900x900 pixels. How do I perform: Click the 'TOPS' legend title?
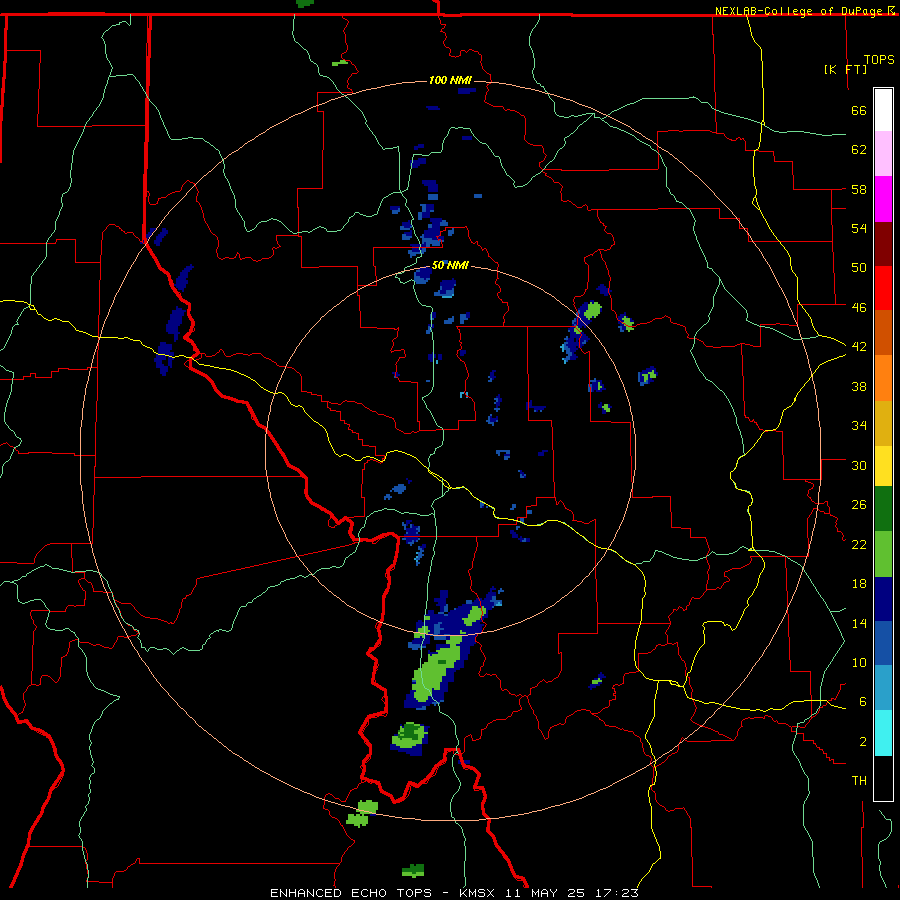(x=879, y=59)
